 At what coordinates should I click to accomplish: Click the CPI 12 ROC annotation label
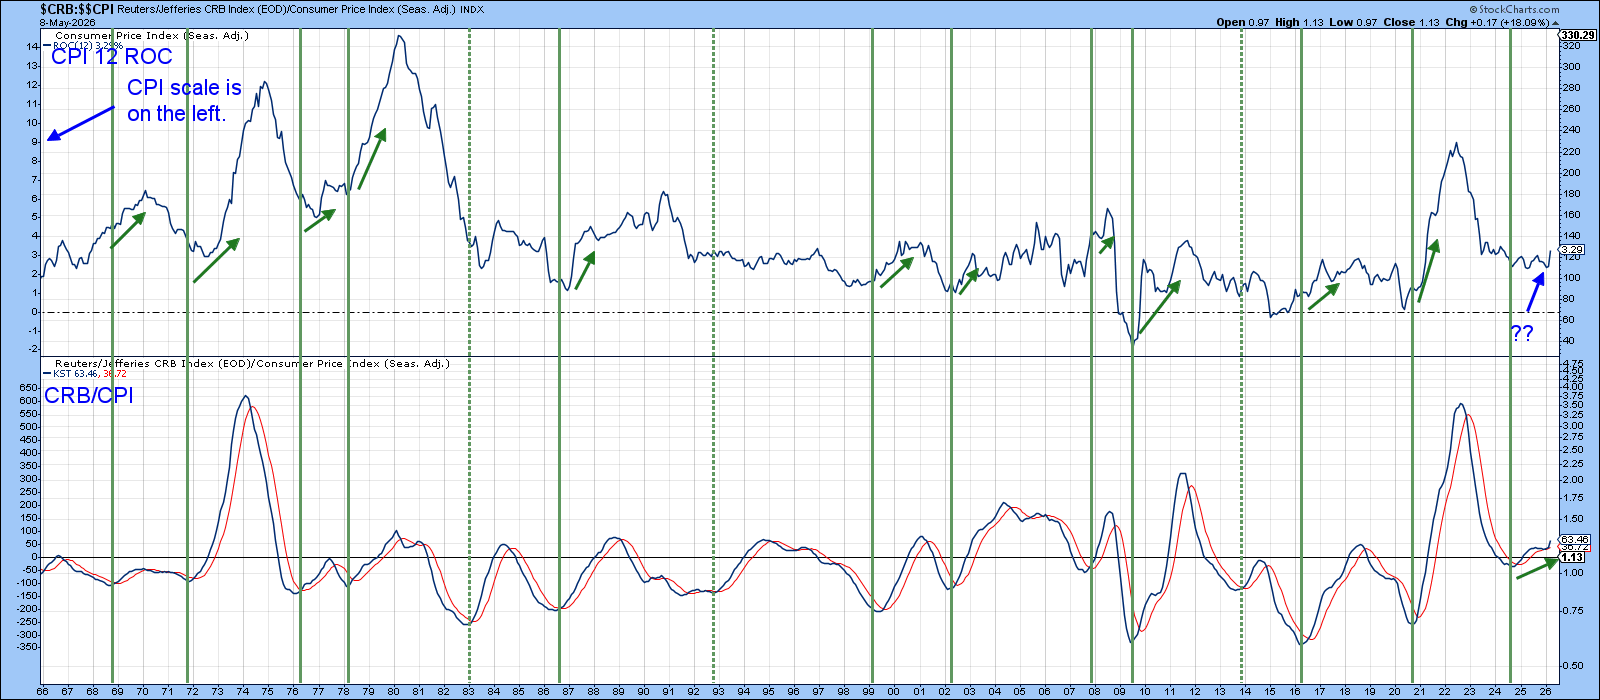point(111,58)
